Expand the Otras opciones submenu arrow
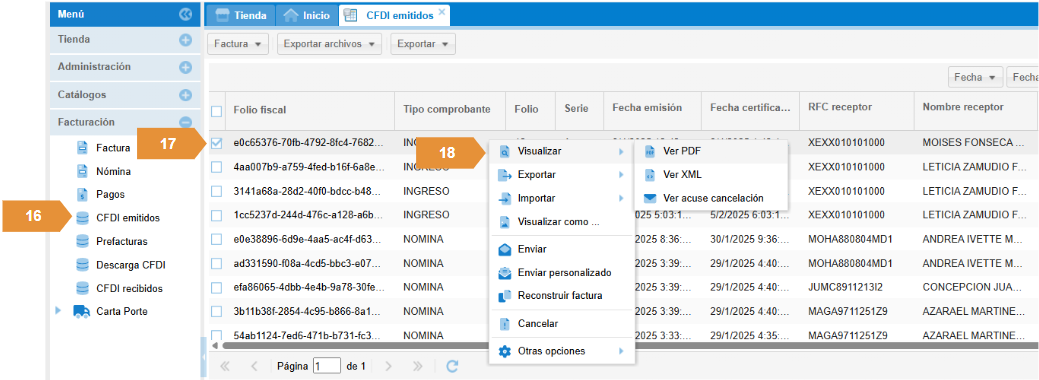Image resolution: width=1039 pixels, height=380 pixels. [621, 351]
